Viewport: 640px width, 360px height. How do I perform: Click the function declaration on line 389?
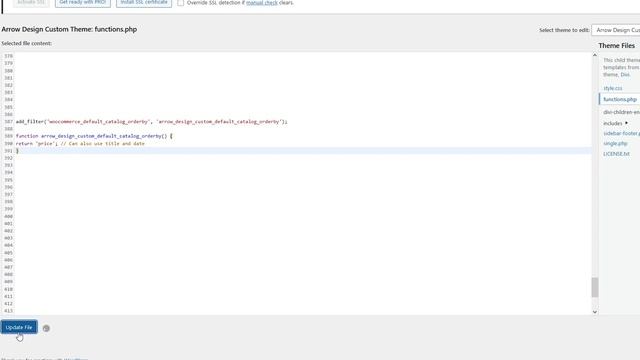point(94,136)
